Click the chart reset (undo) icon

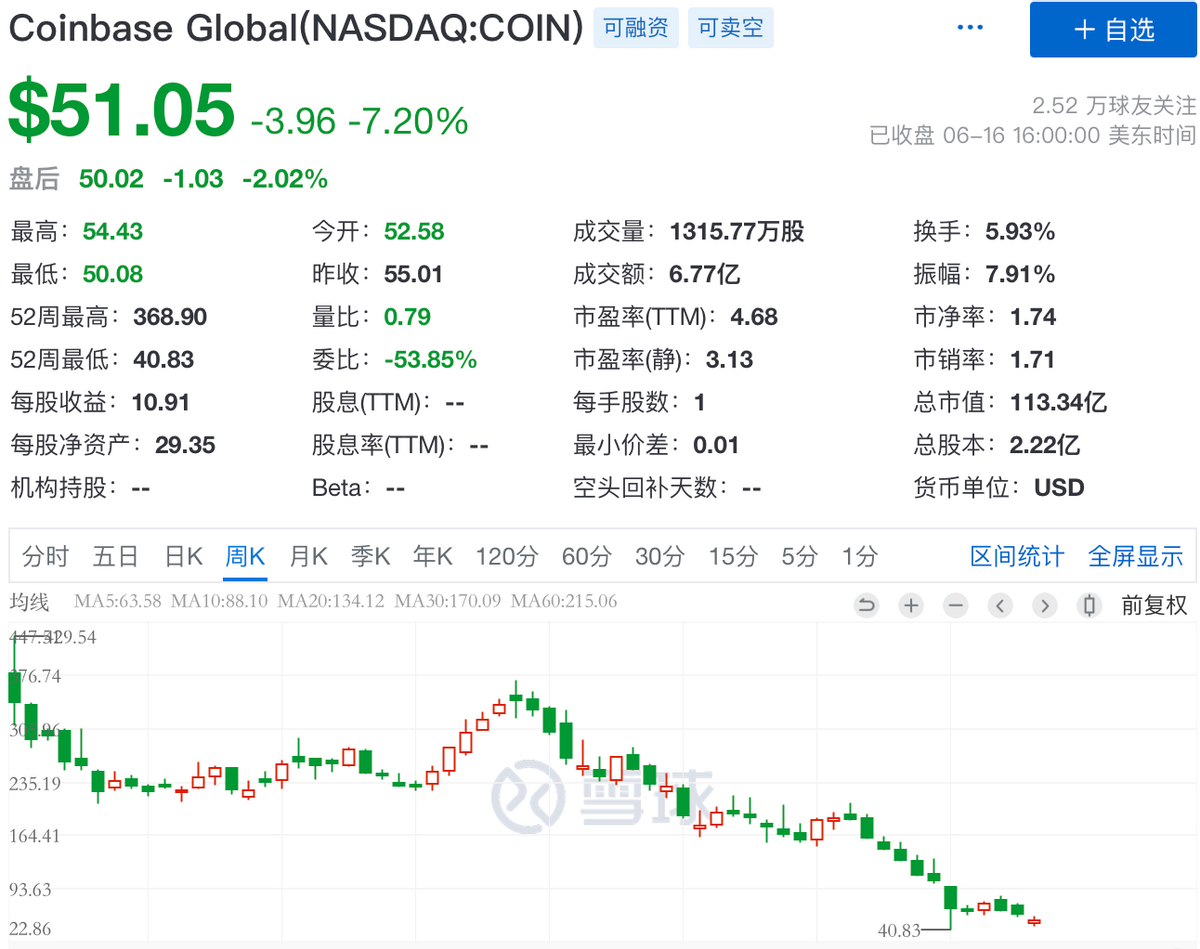pos(866,605)
